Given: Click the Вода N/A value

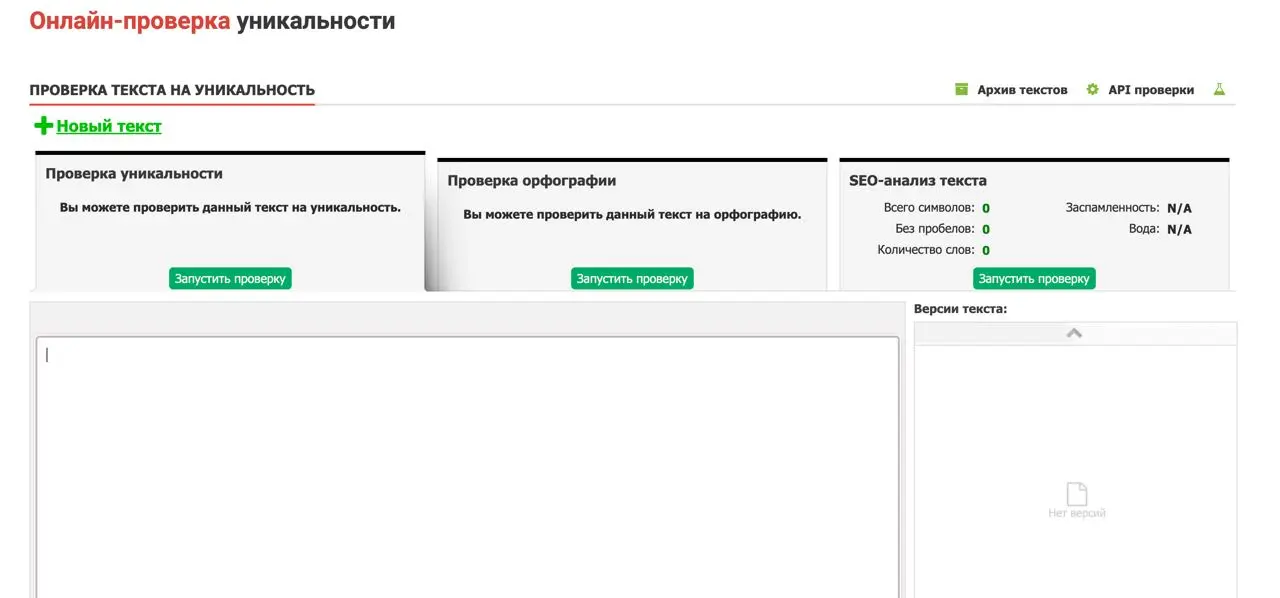Looking at the screenshot, I should 1179,229.
